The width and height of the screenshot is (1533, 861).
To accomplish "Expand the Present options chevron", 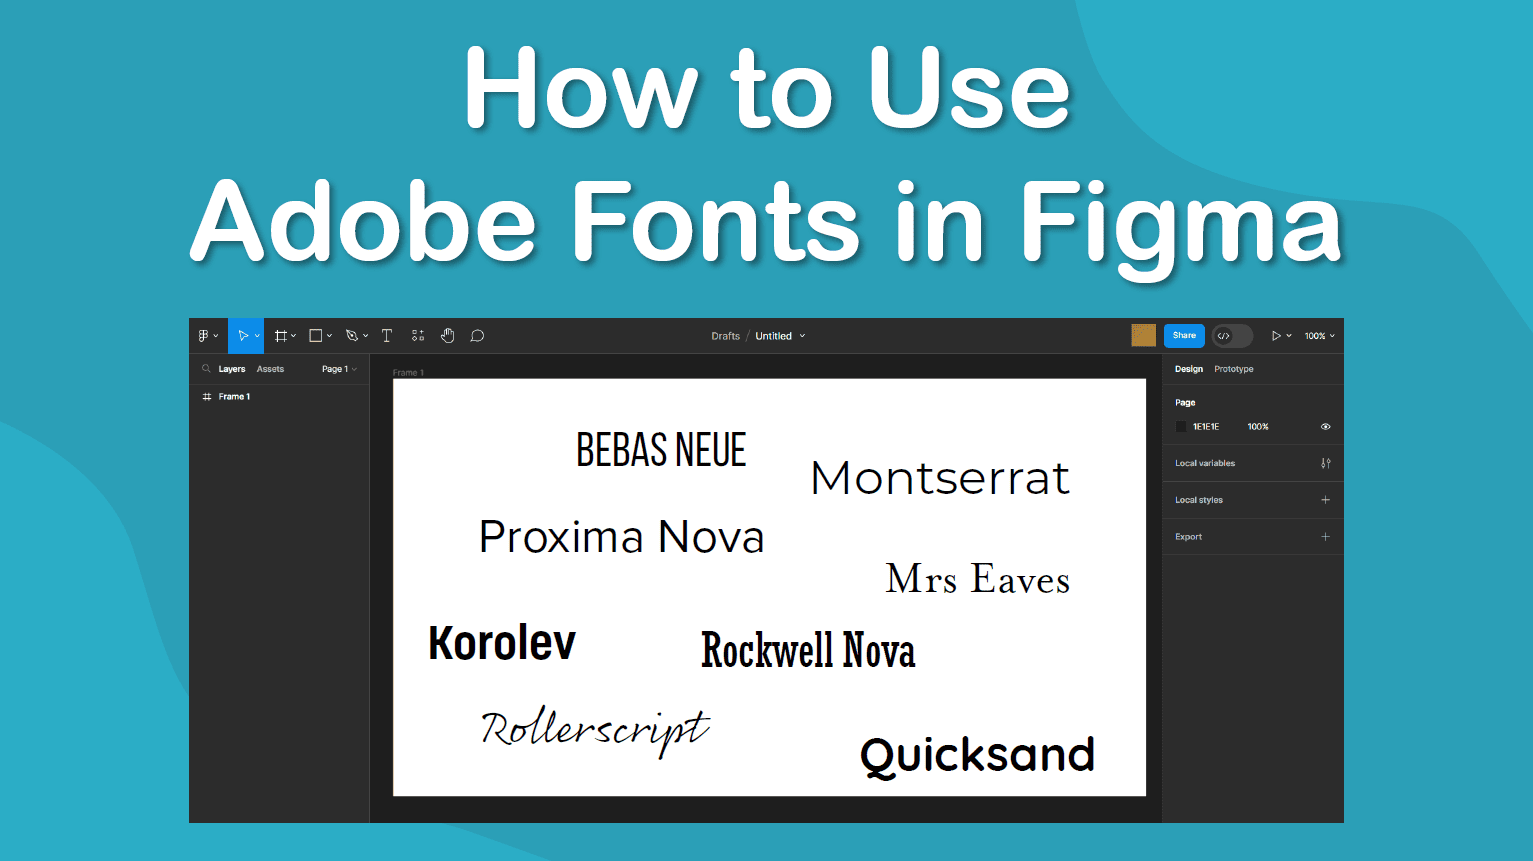I will [x=1289, y=336].
